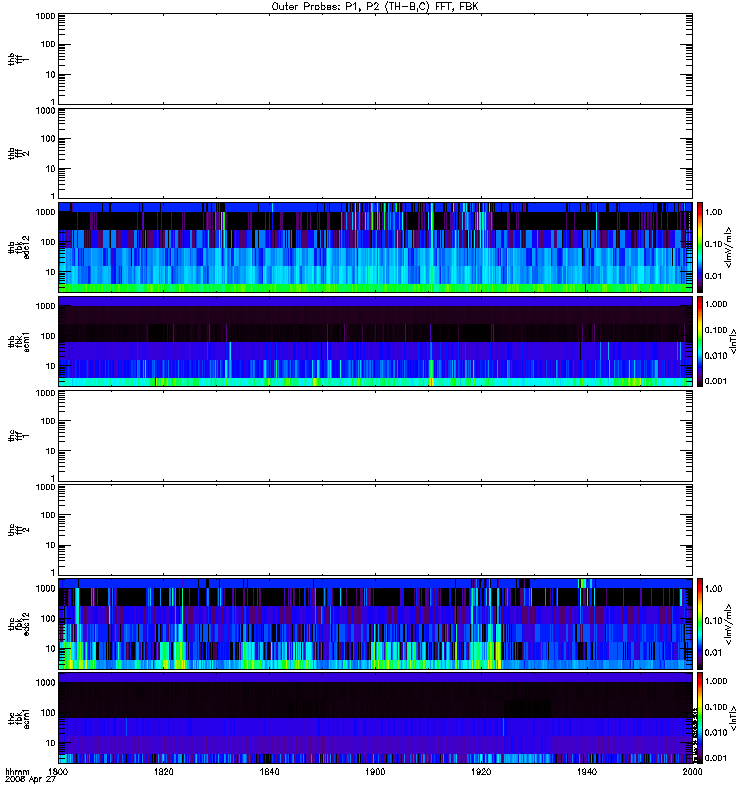The image size is (750, 800).
Task: Click the 'thb fbk scm1' nT color bar
Action: pyautogui.click(x=700, y=341)
